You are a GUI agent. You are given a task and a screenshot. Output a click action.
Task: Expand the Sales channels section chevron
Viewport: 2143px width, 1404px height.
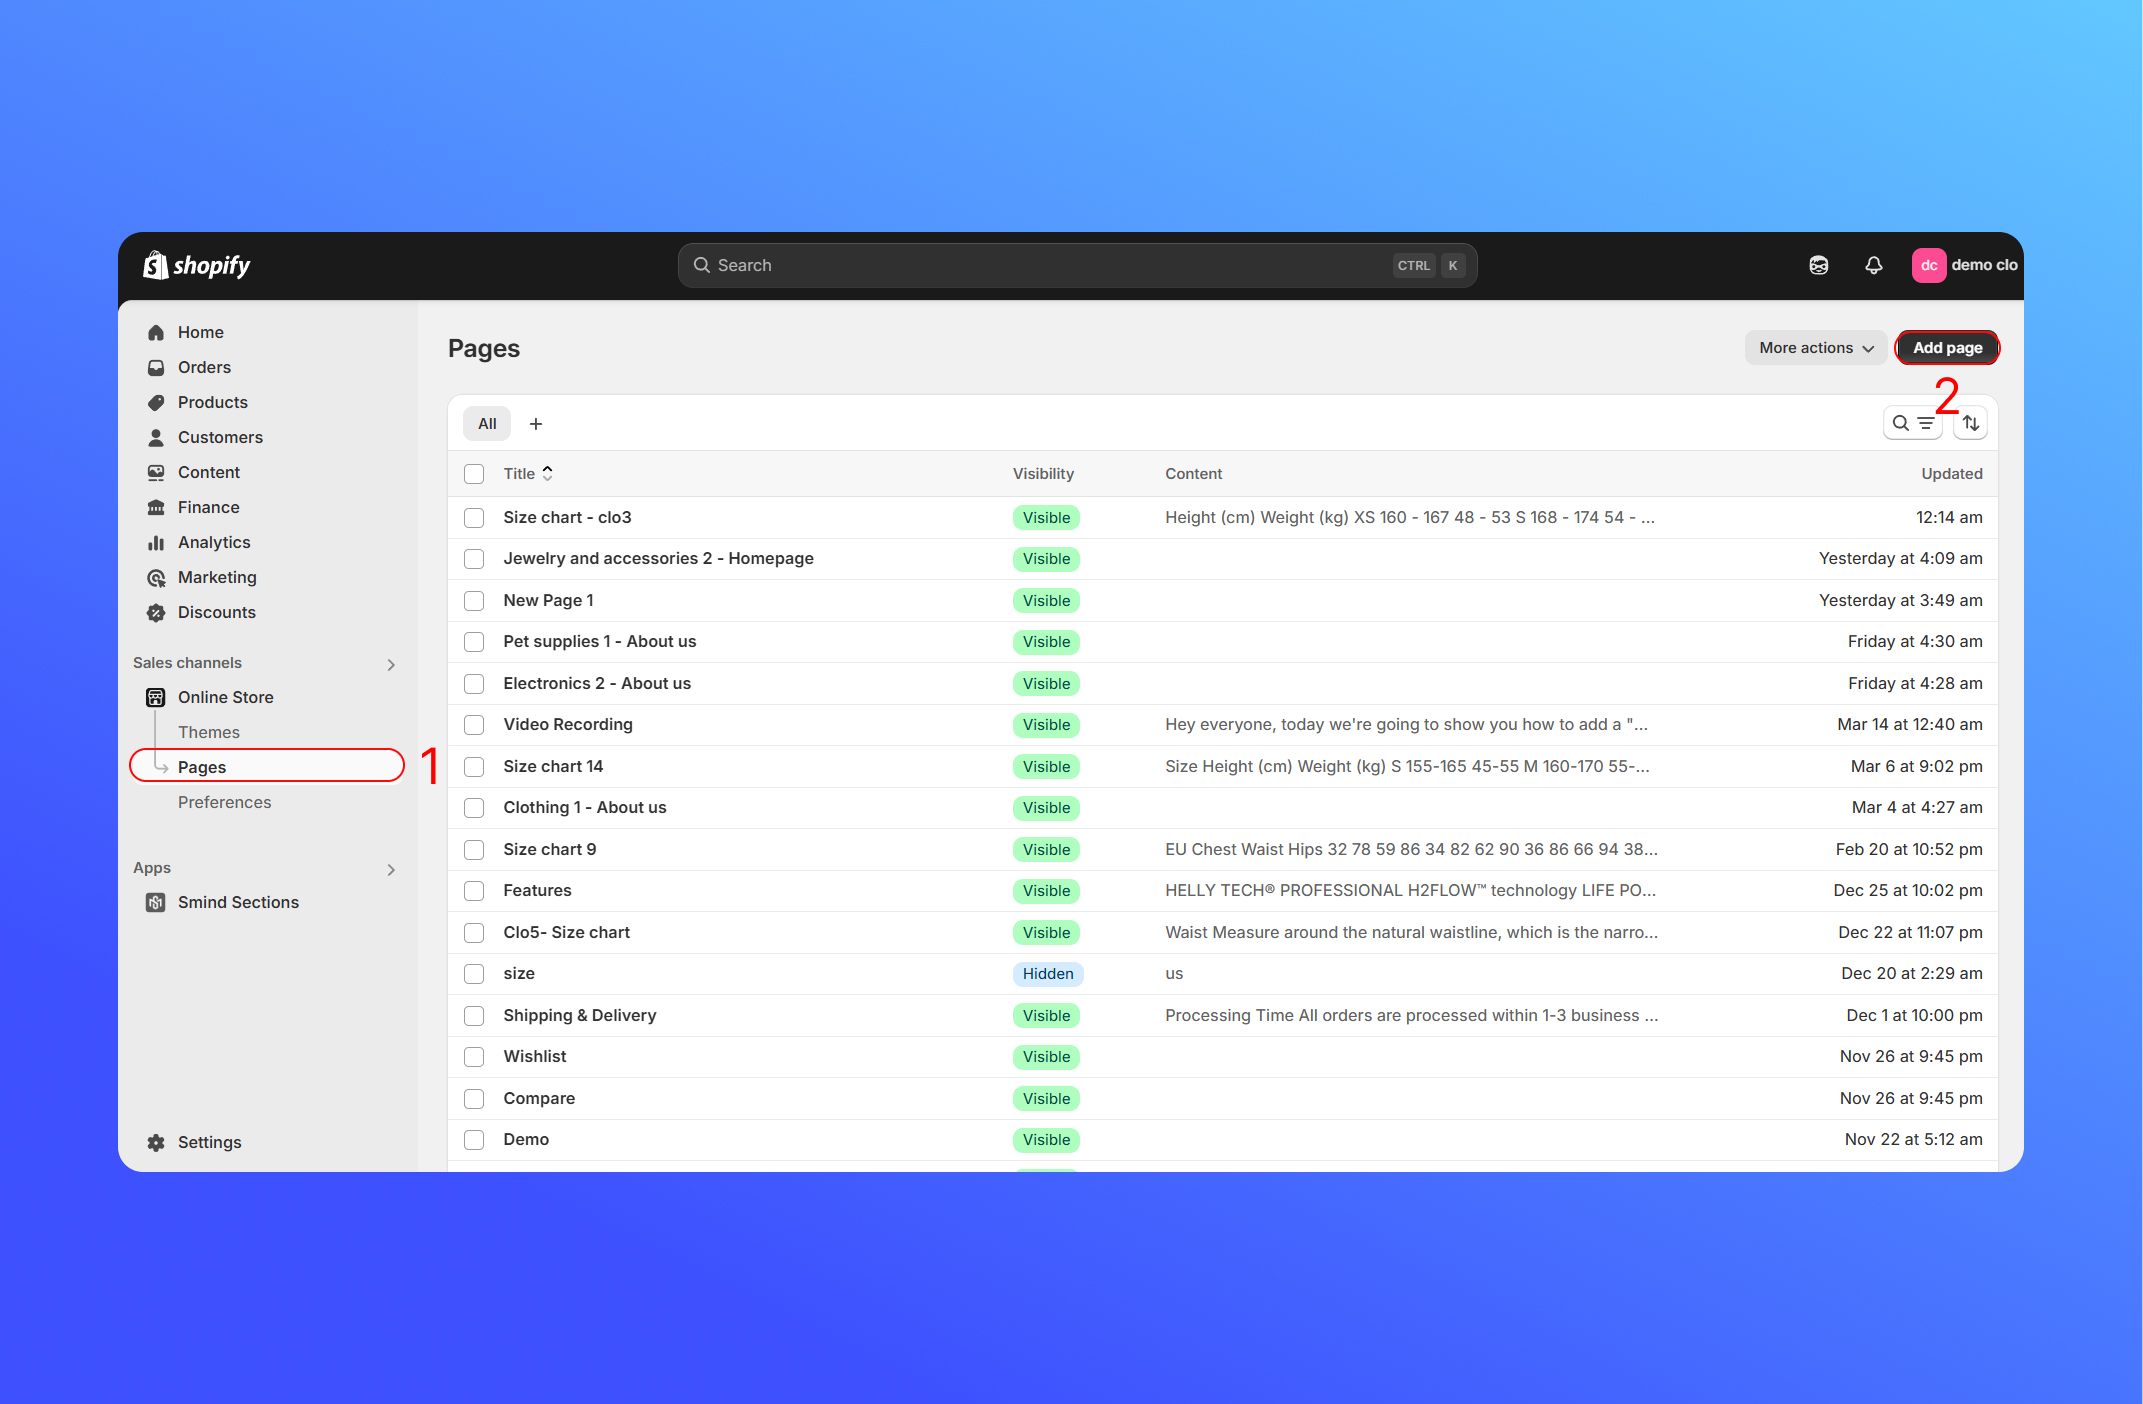391,664
